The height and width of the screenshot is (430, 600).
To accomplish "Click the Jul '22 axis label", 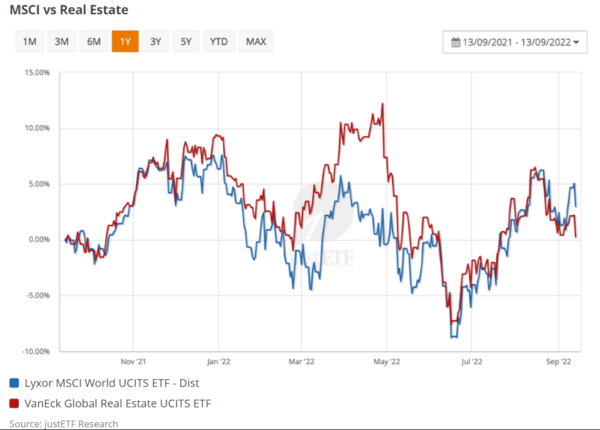I will pos(471,362).
